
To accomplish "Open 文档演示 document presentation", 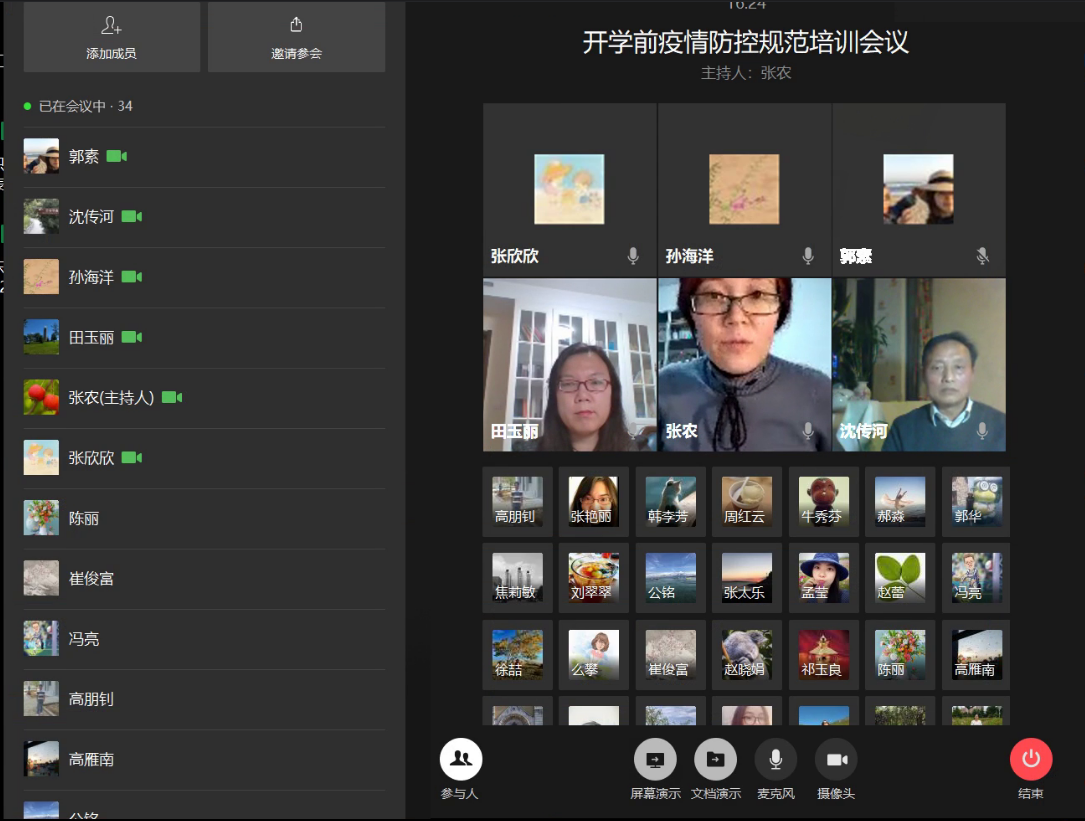I will [x=715, y=760].
